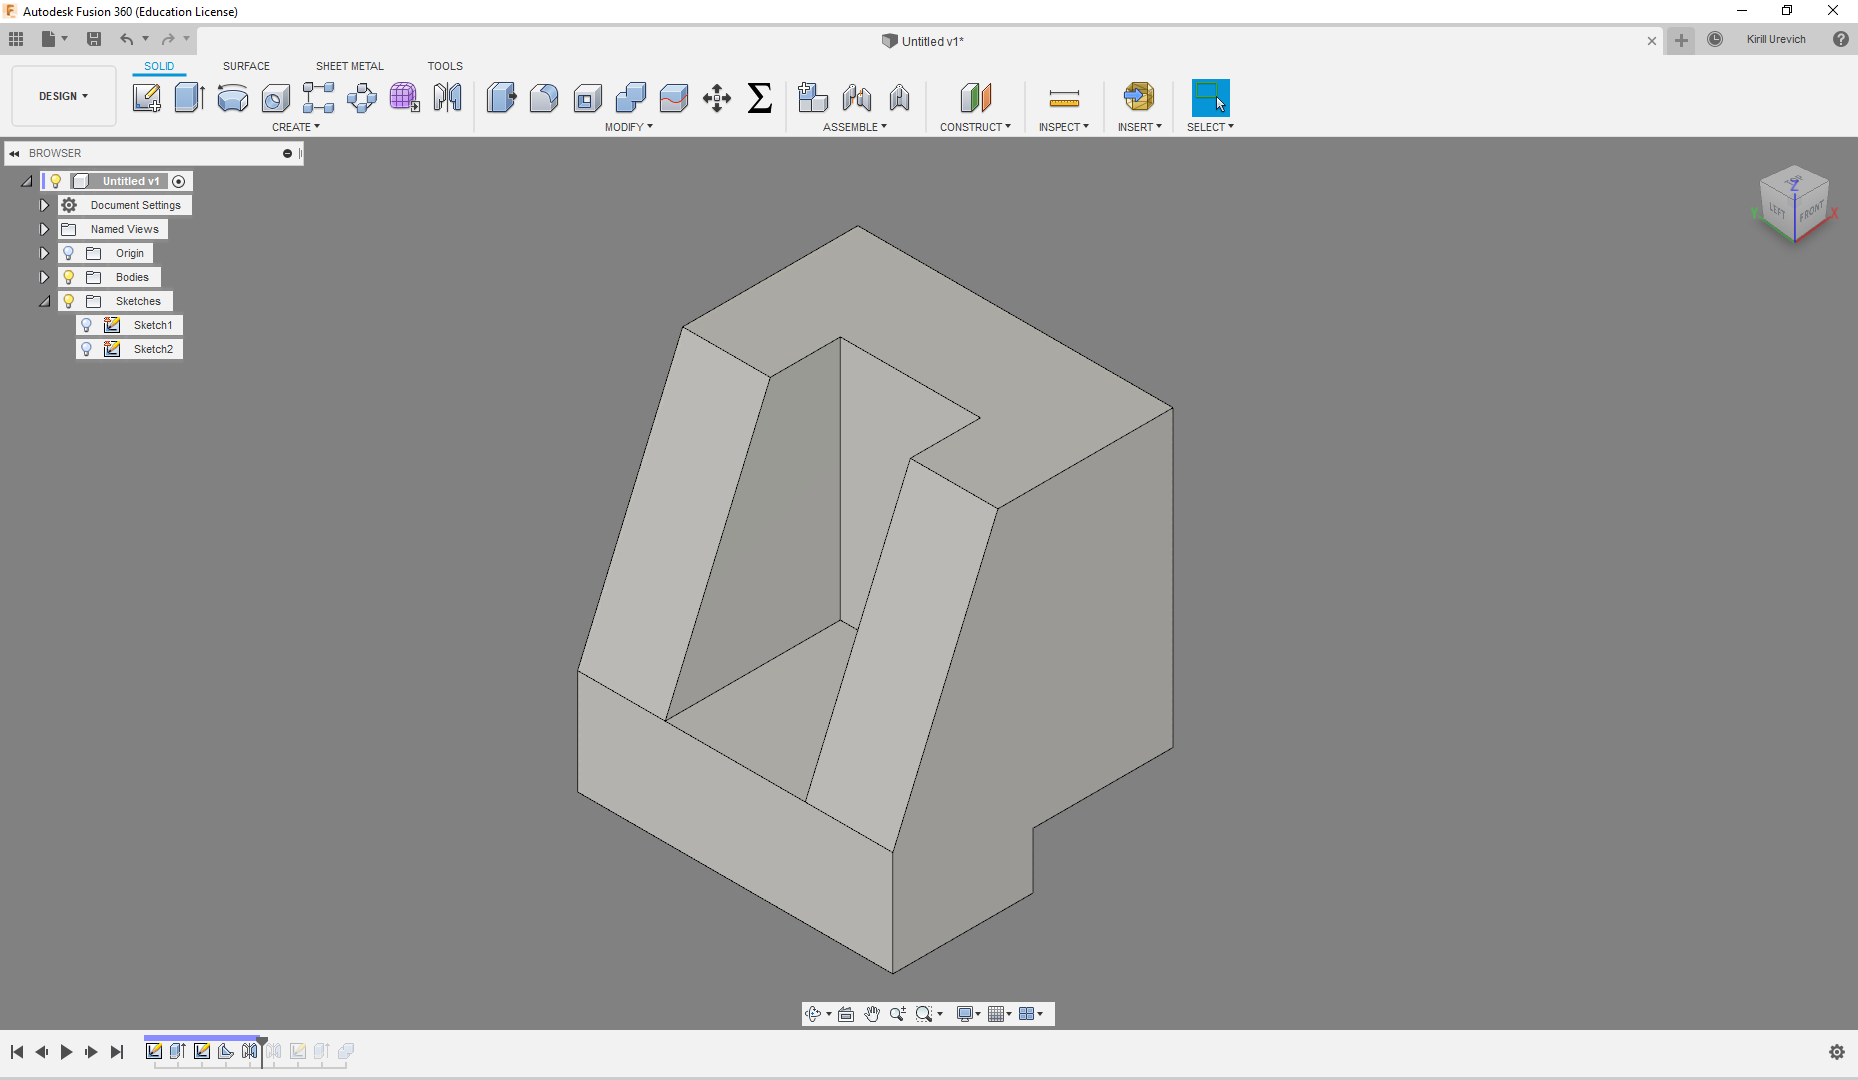Click the Mirror tool icon
1858x1080 pixels.
(447, 98)
